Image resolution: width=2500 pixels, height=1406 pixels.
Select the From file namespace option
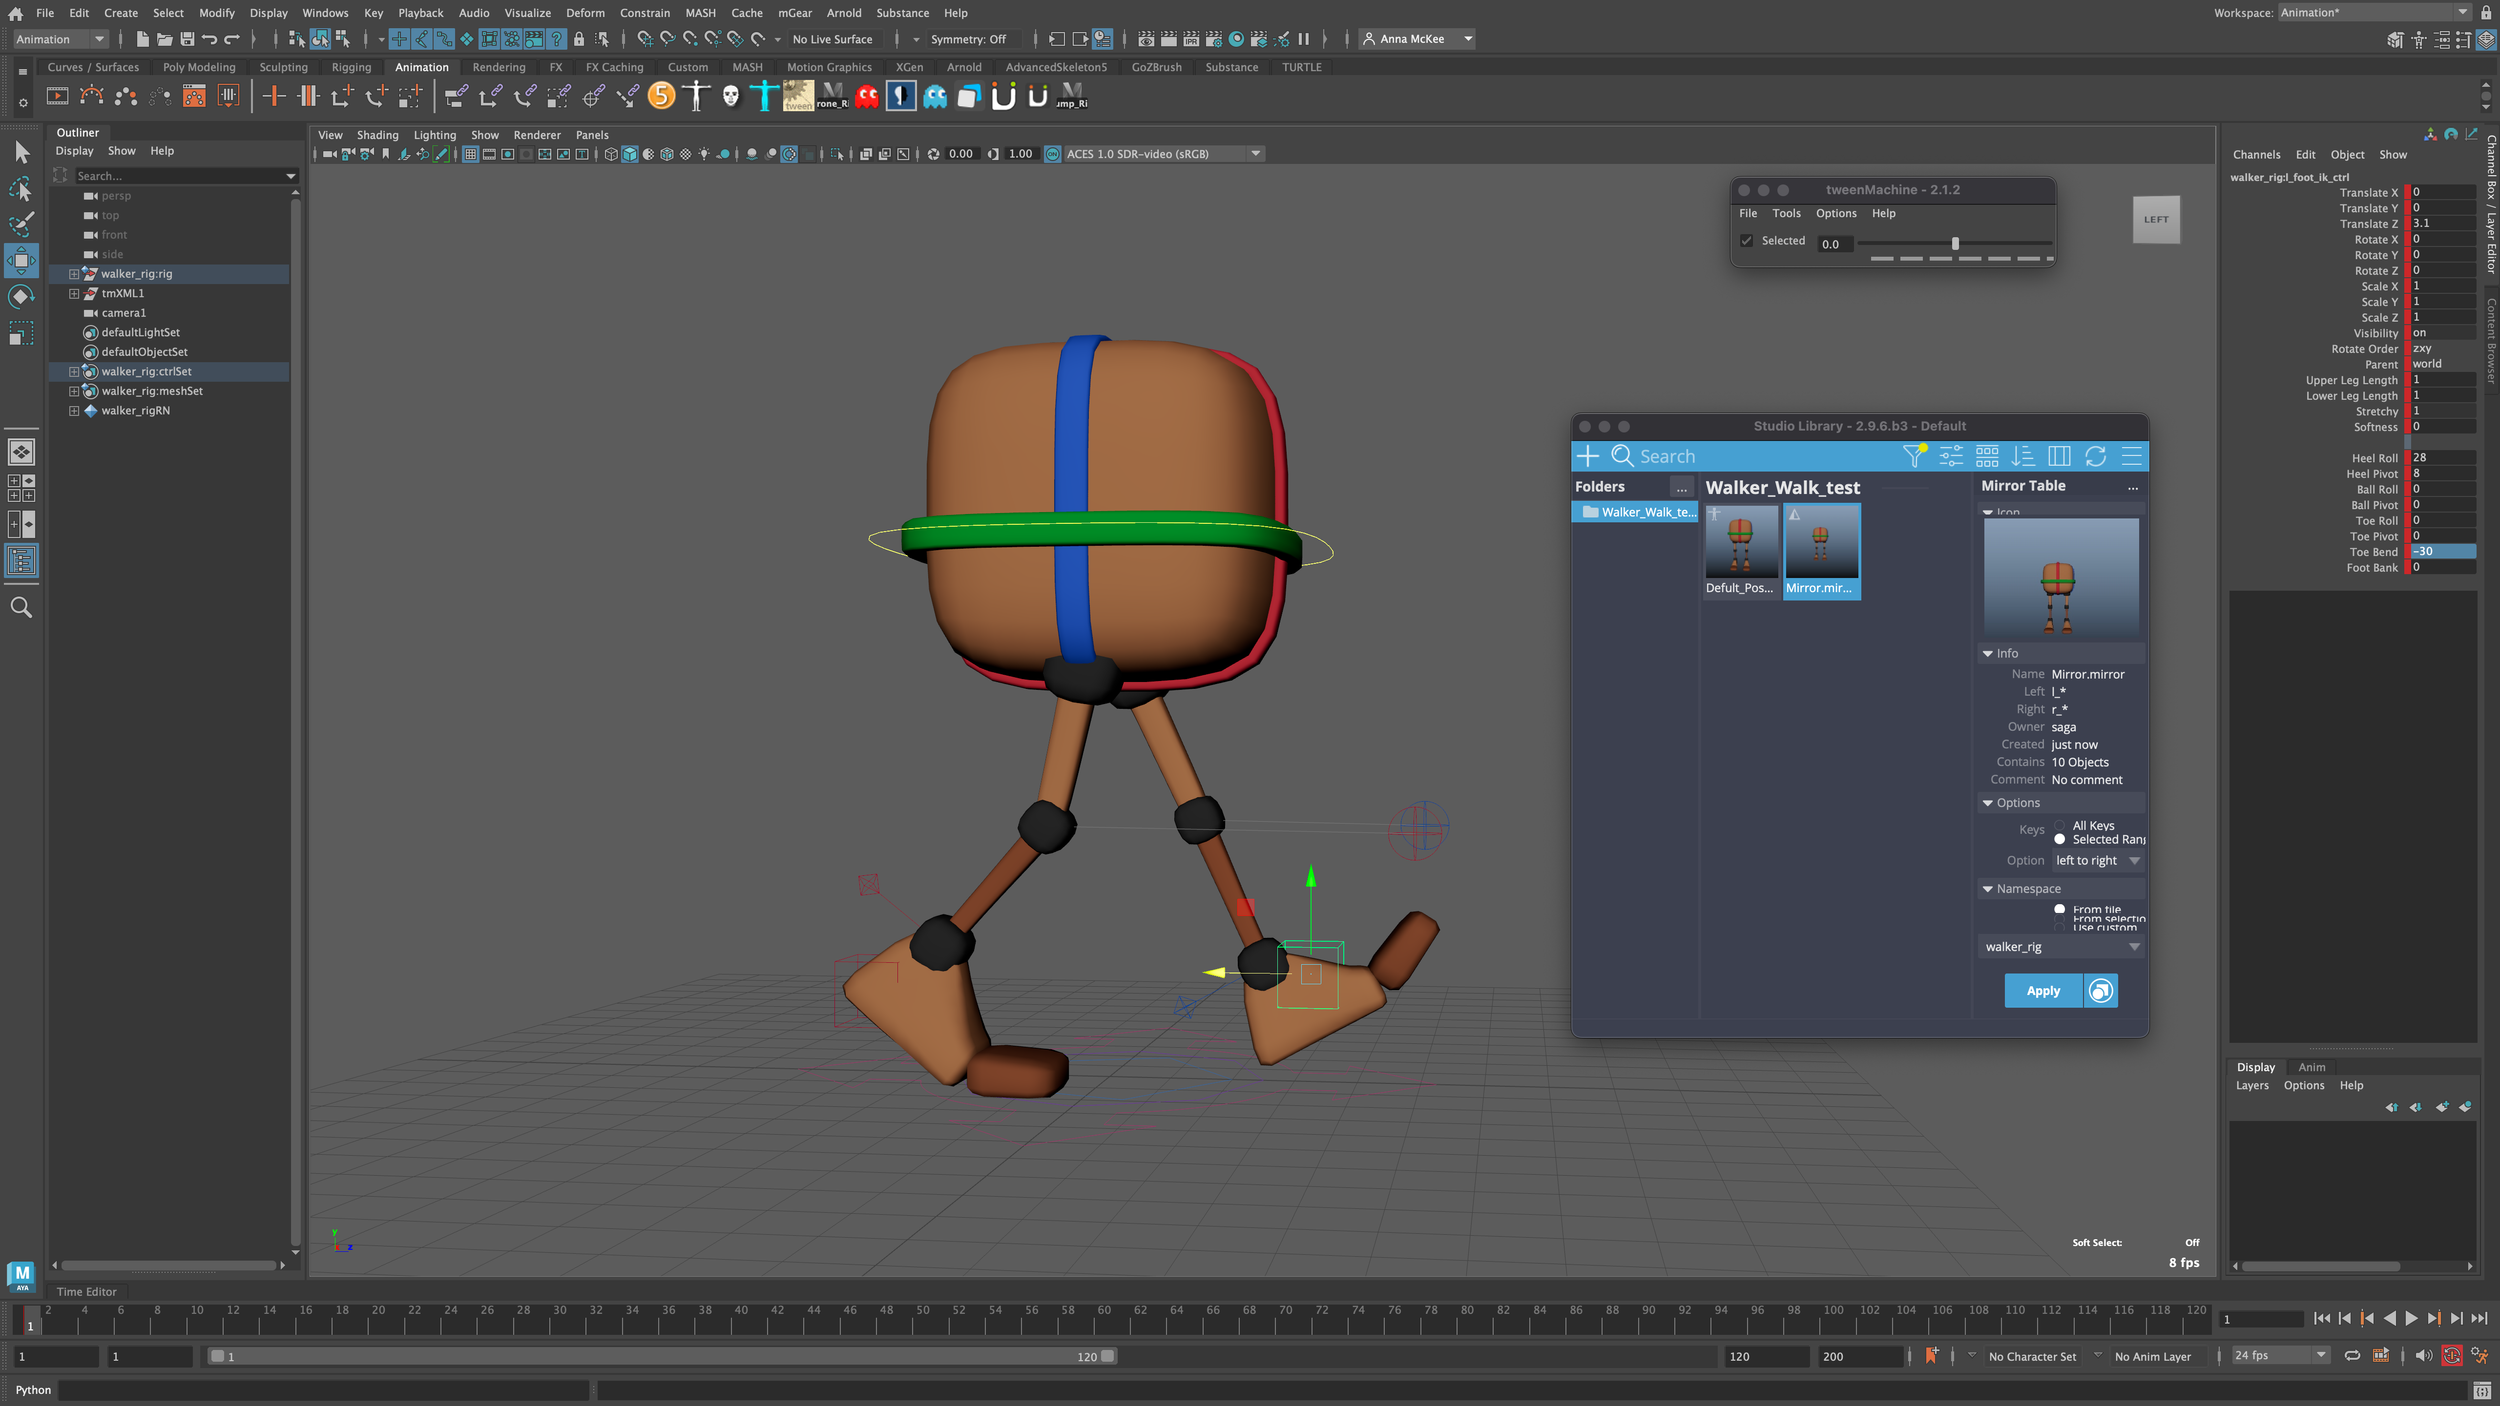(2060, 909)
